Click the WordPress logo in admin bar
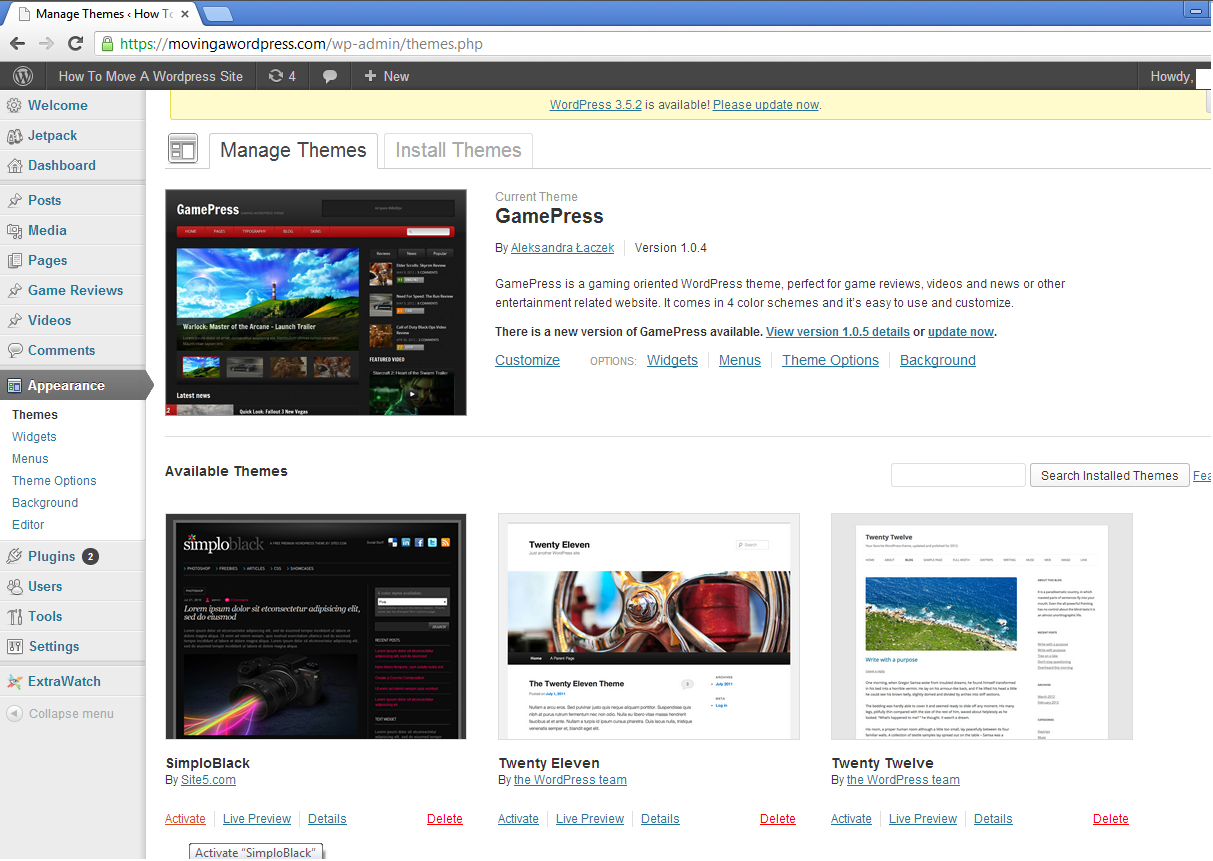The height and width of the screenshot is (861, 1213). pos(23,76)
